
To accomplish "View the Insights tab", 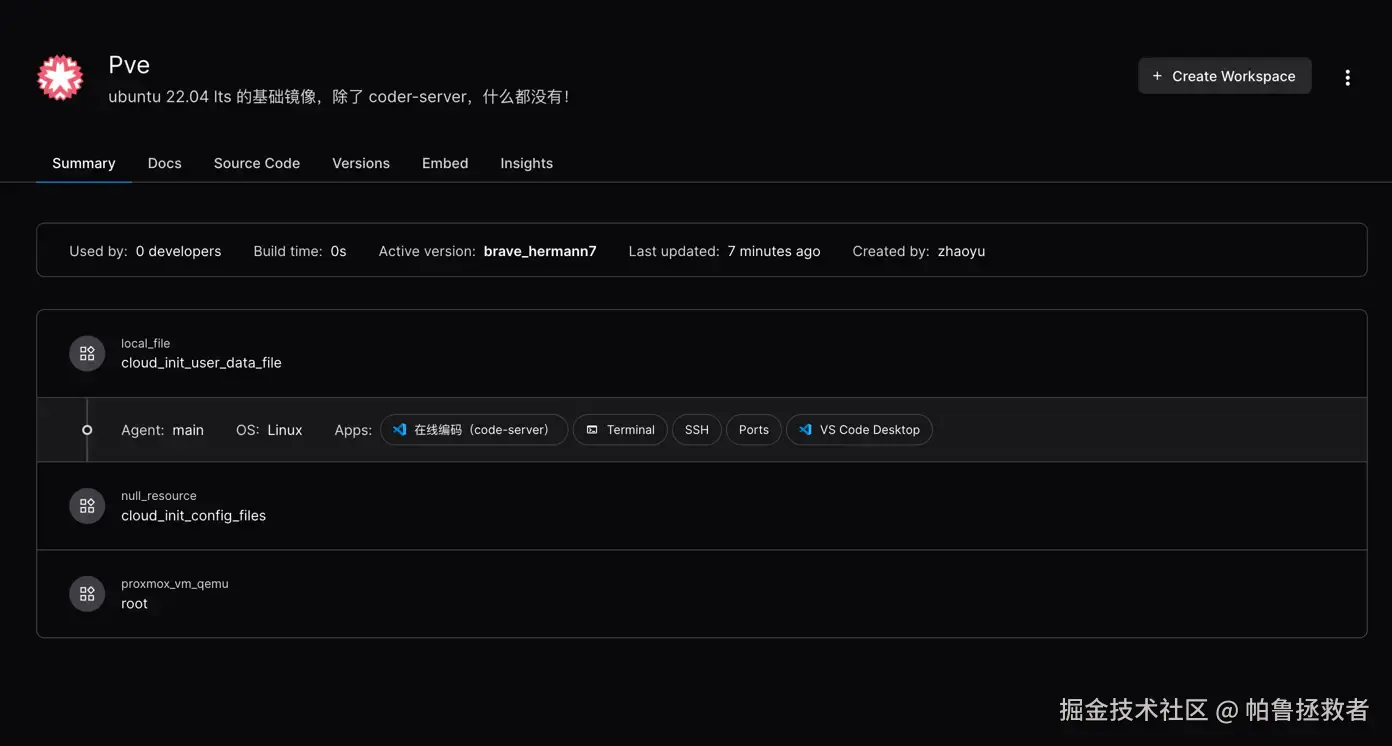I will [x=527, y=163].
